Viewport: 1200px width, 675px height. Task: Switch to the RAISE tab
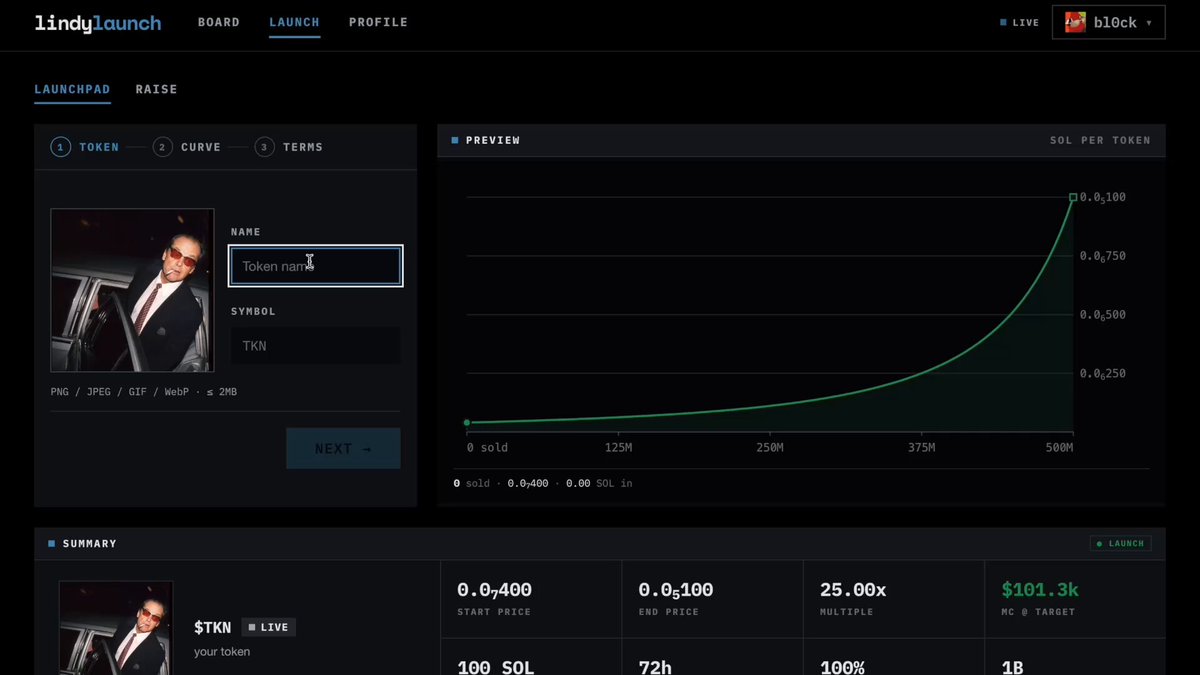pos(157,89)
